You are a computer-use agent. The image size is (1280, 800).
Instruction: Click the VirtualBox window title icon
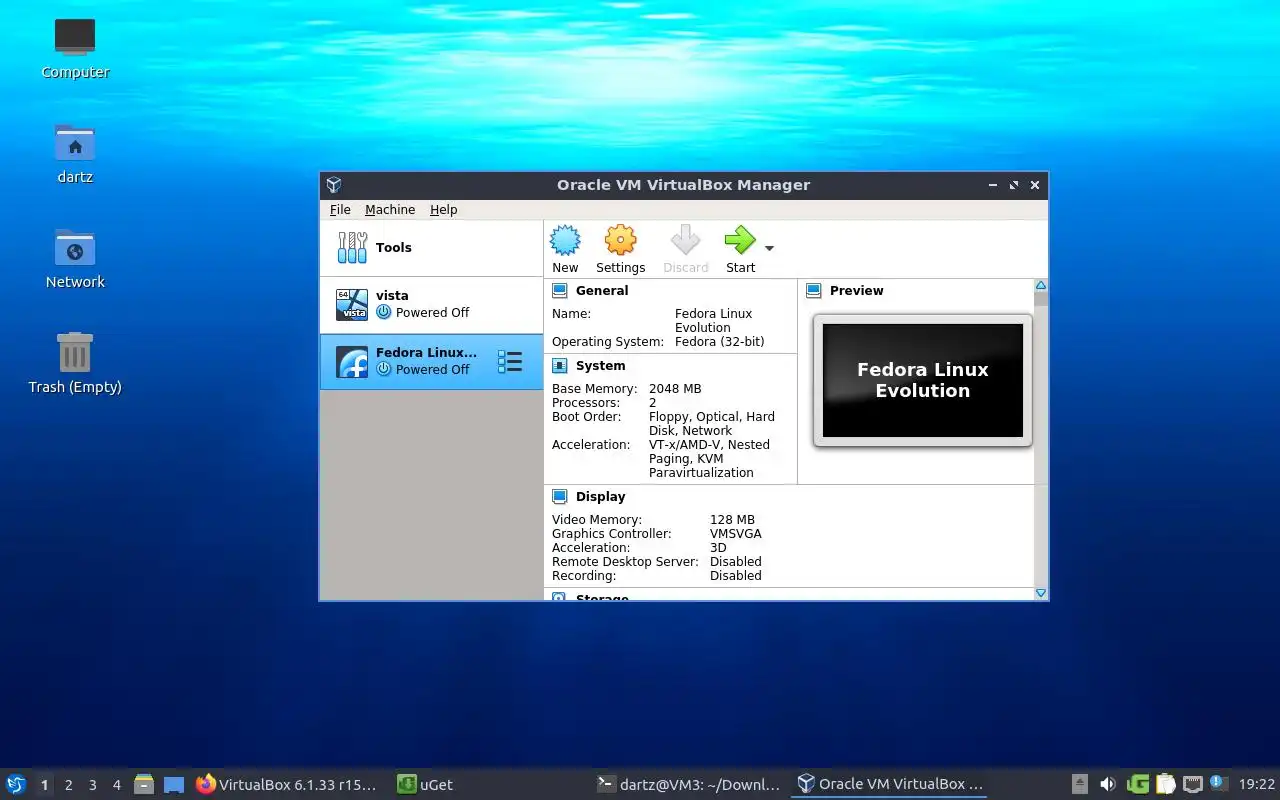(x=334, y=185)
